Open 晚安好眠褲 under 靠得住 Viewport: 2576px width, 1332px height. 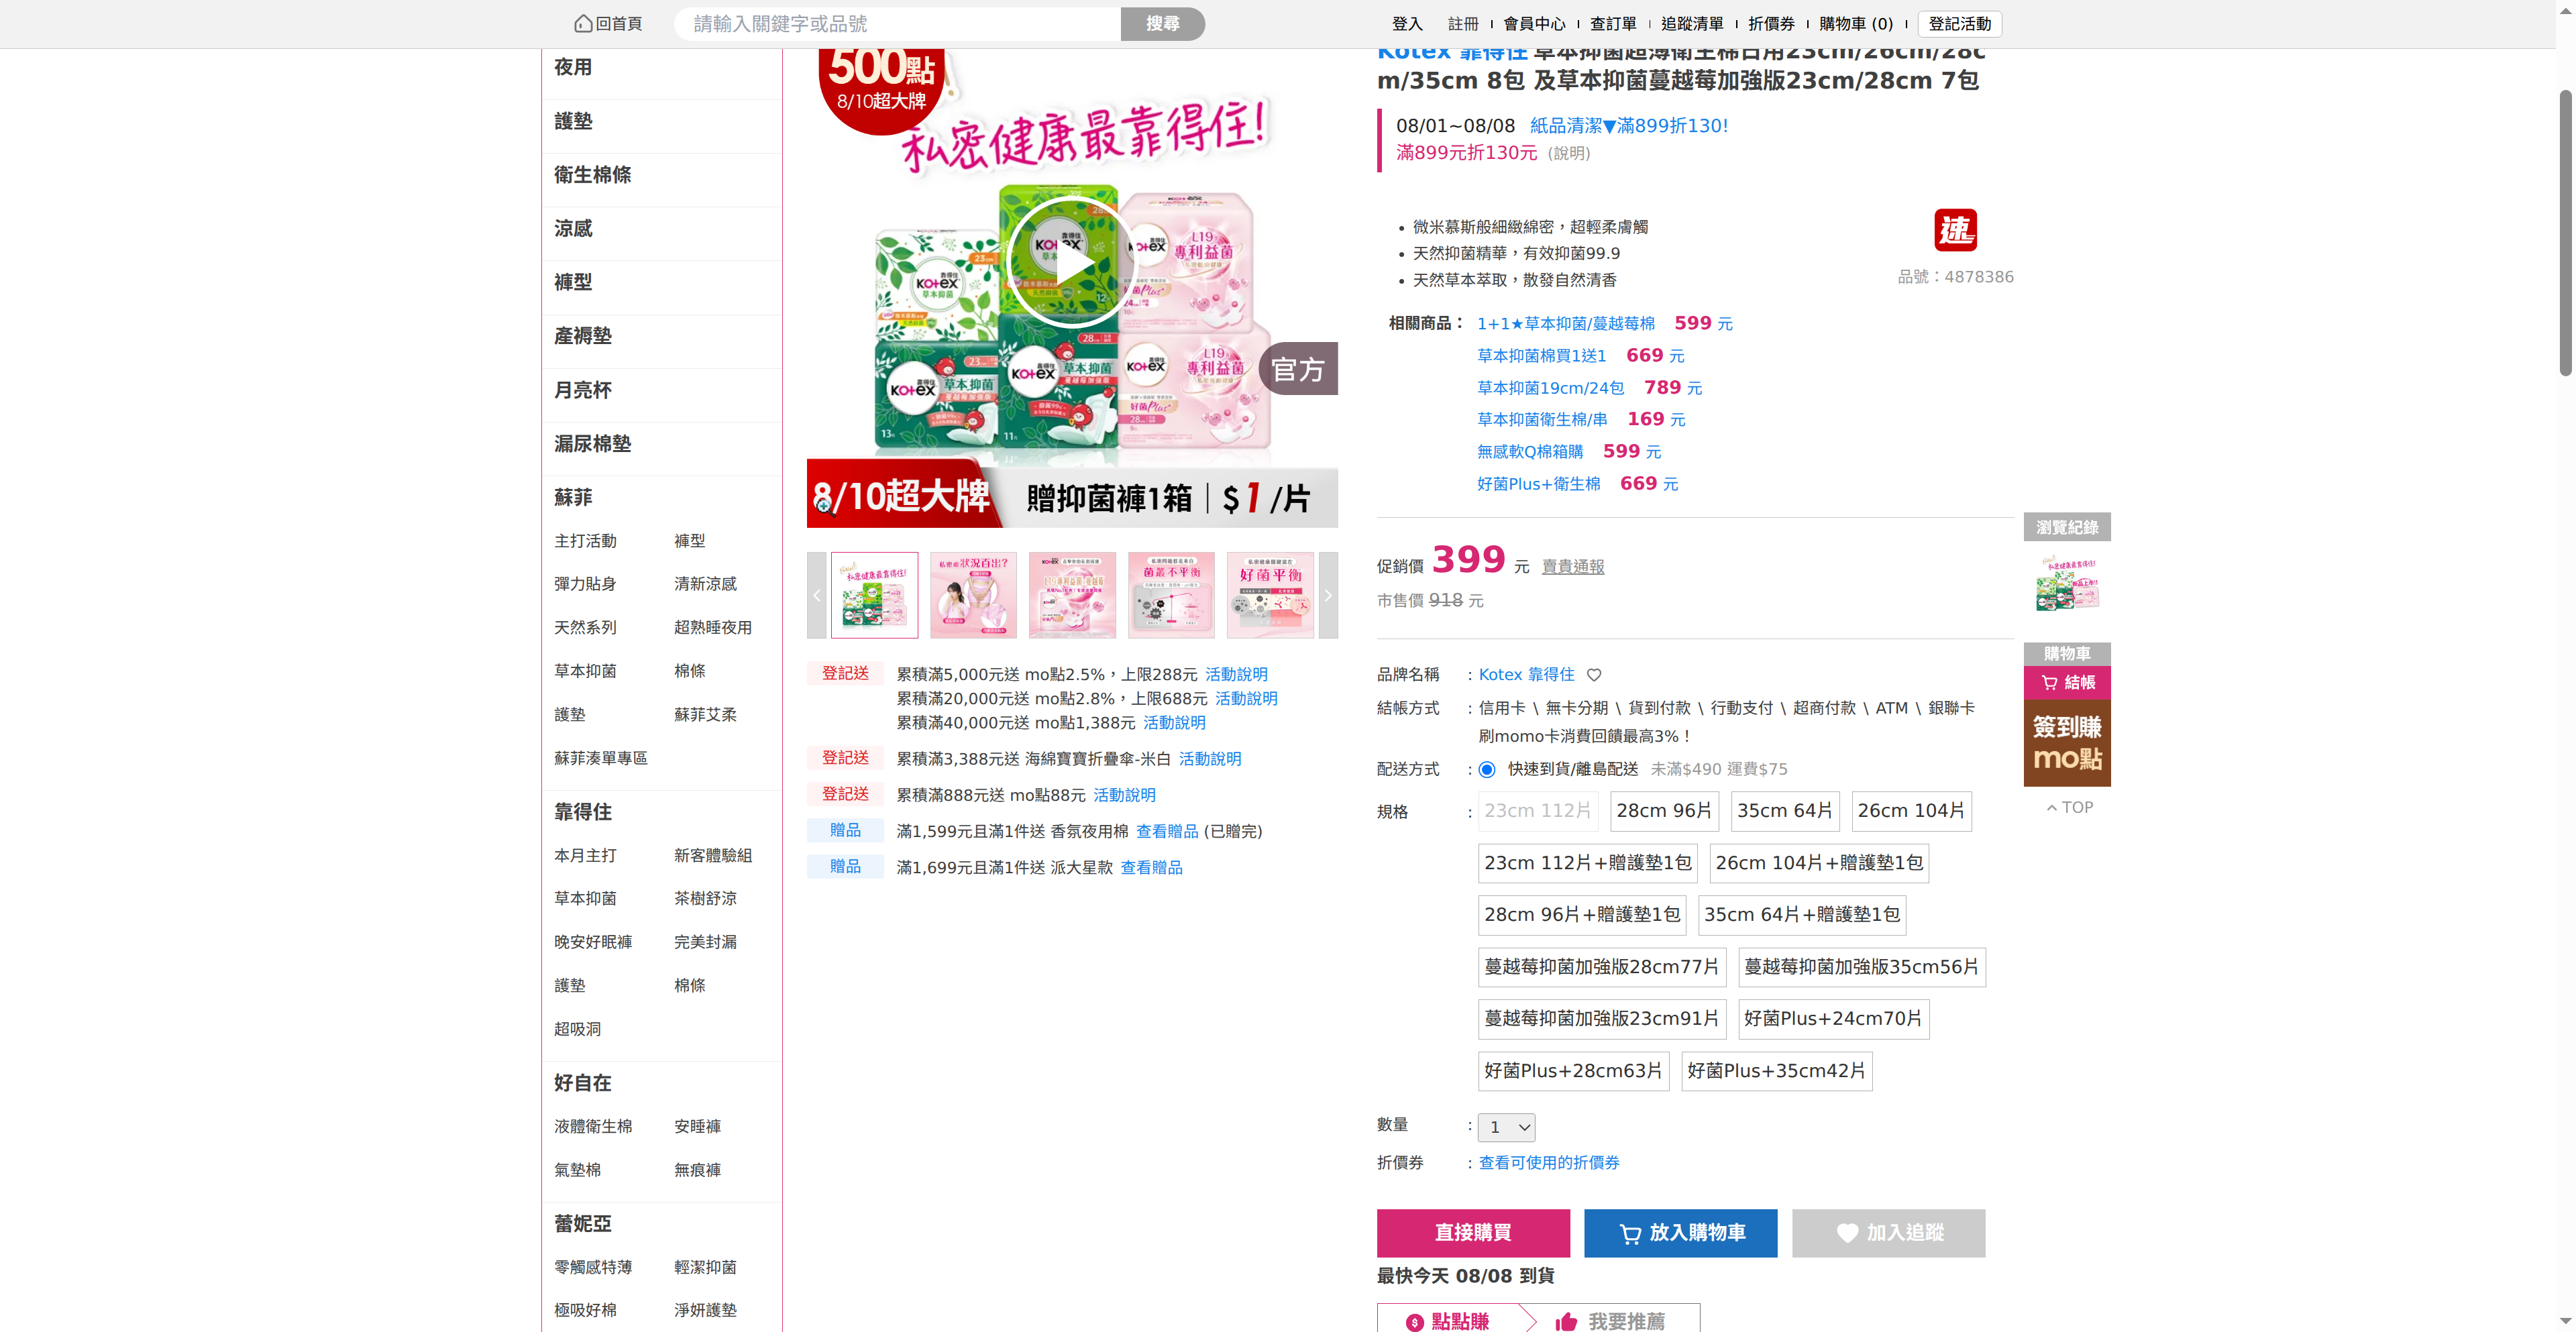pos(593,942)
